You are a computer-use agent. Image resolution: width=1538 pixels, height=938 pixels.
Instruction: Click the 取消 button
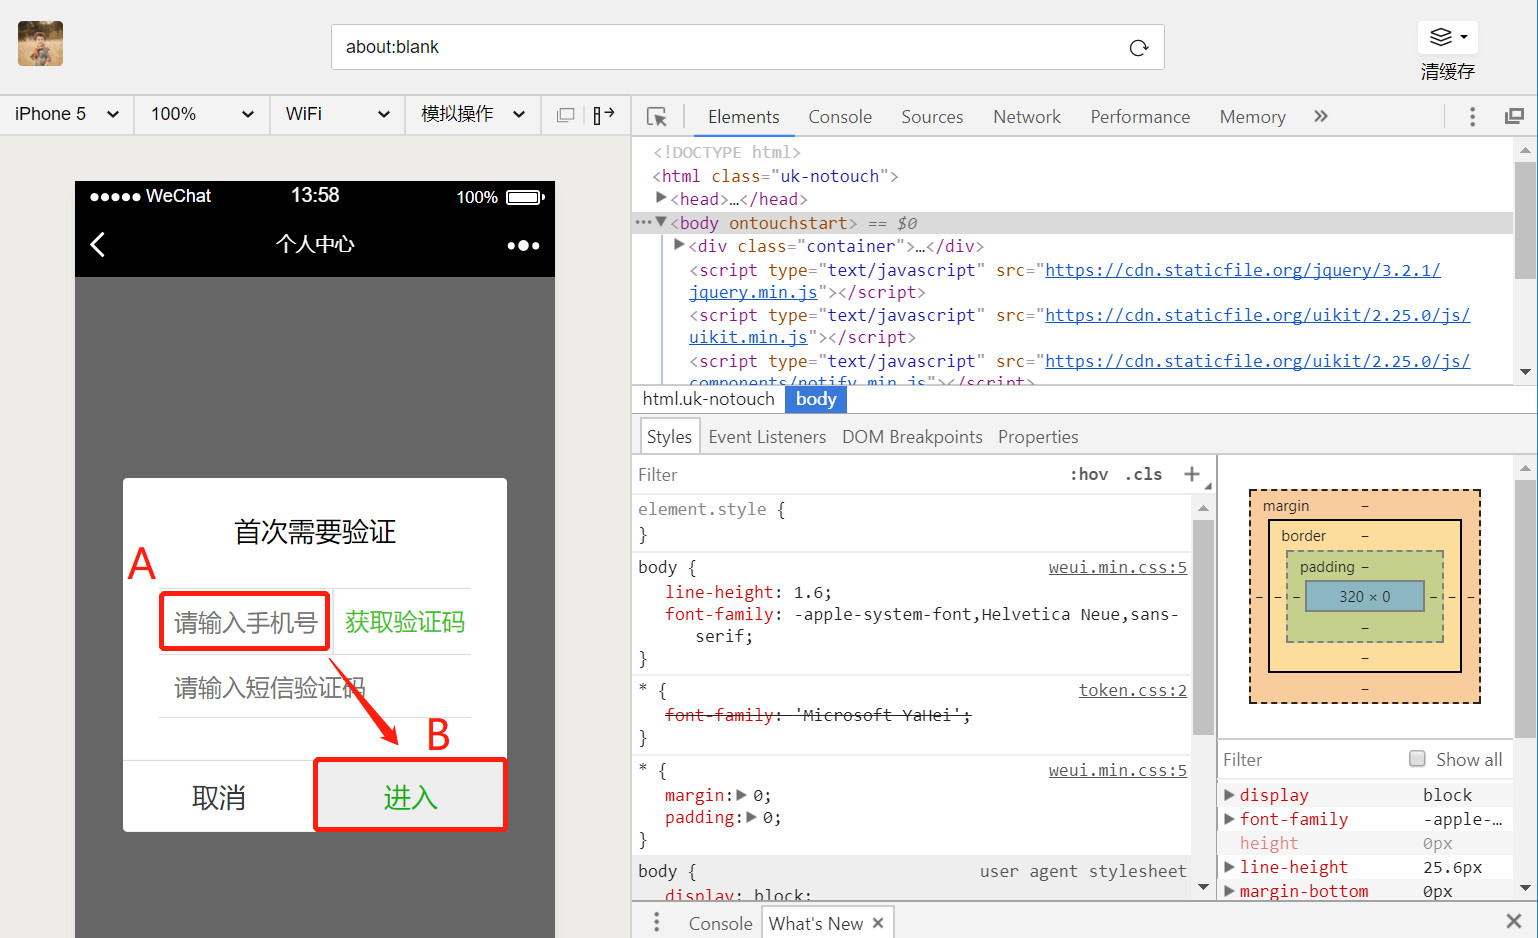click(219, 798)
